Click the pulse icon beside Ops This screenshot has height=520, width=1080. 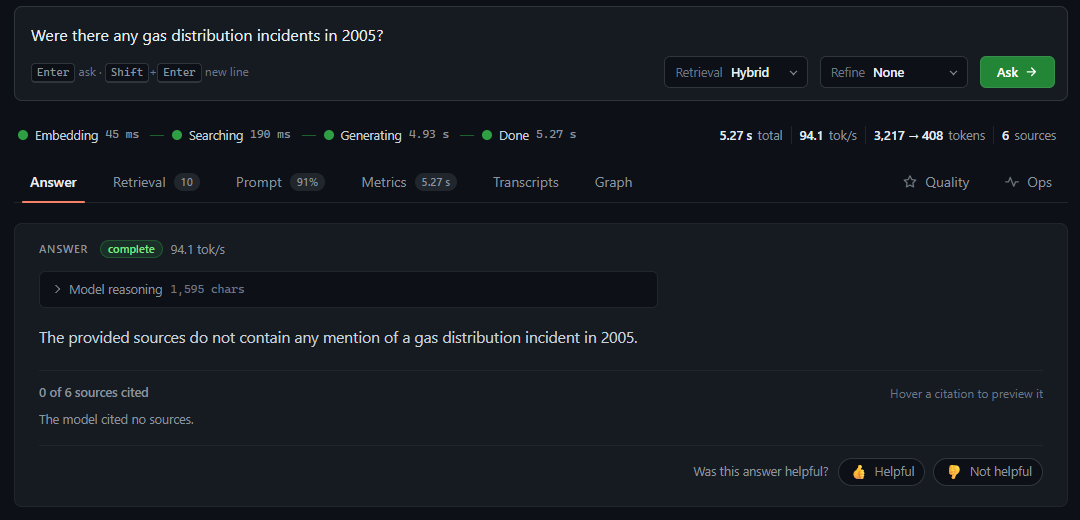coord(1012,183)
